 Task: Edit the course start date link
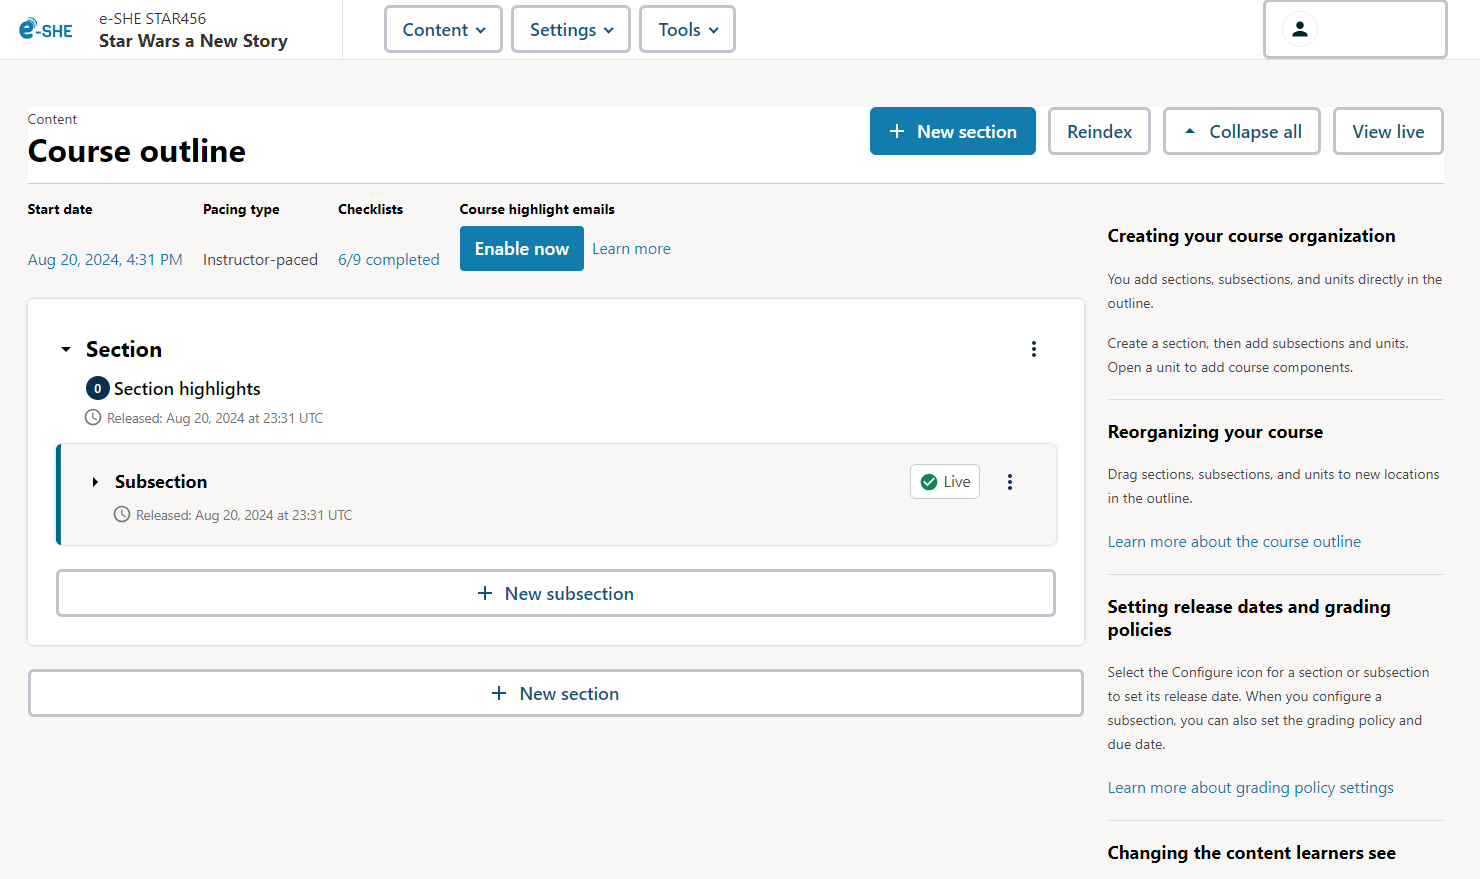point(105,260)
